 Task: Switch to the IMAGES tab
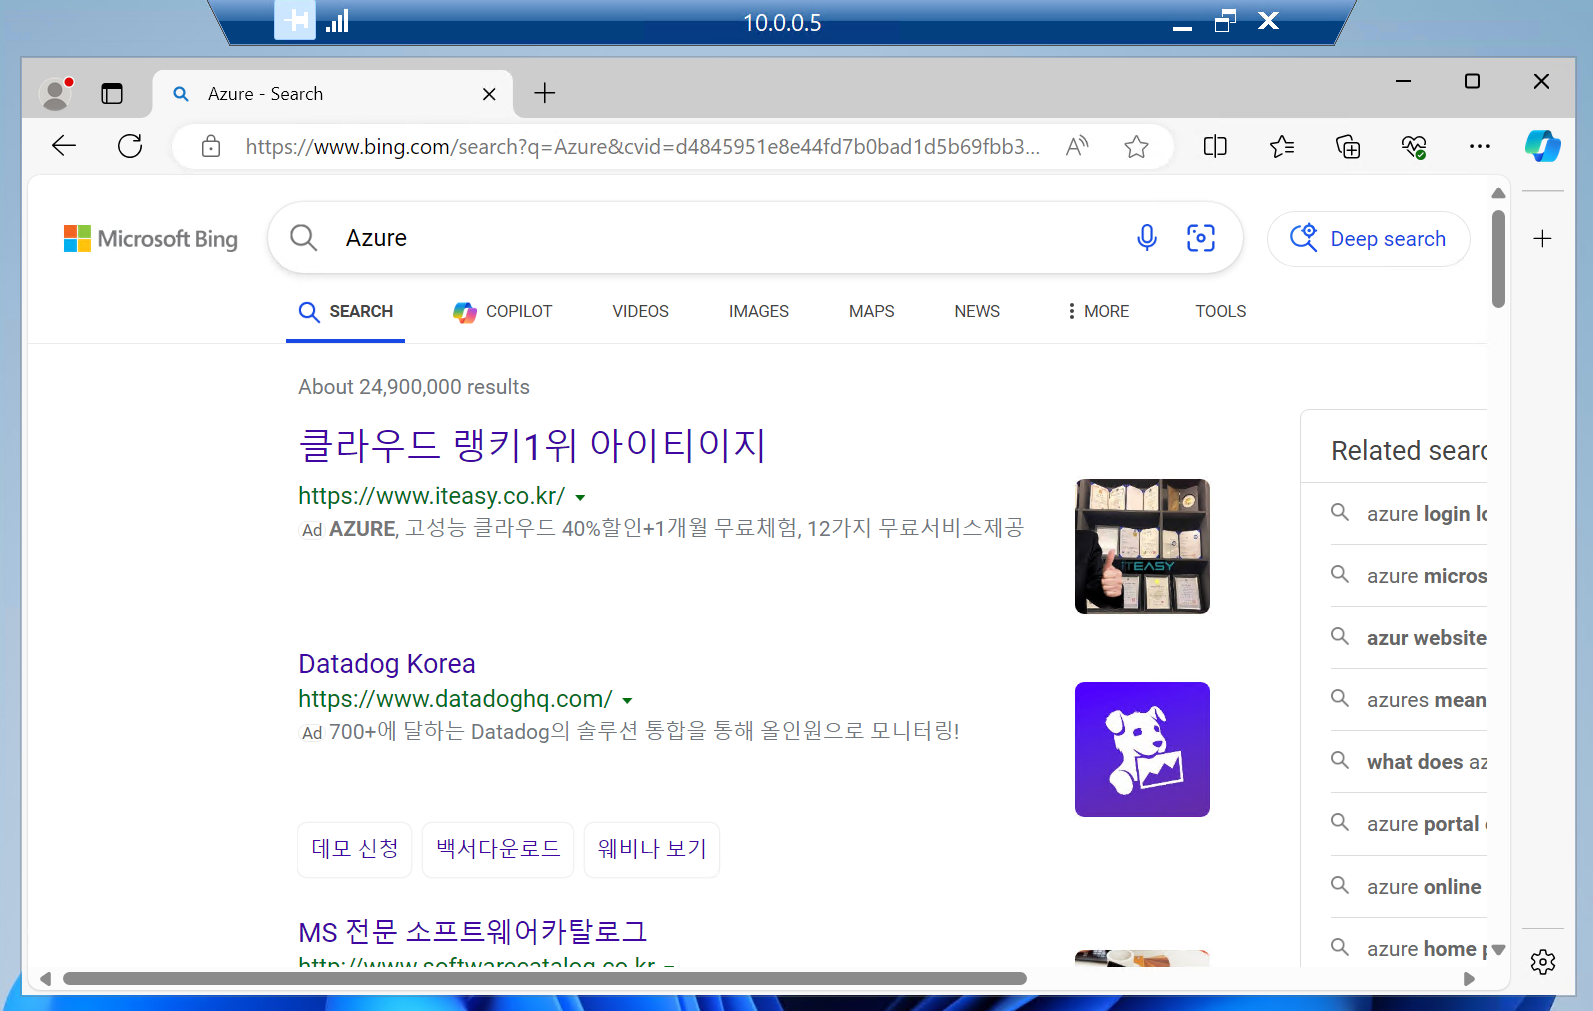pos(758,311)
